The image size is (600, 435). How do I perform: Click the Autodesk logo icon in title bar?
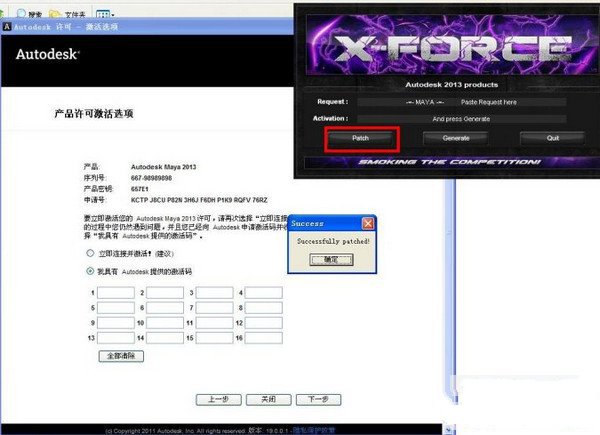(7, 27)
